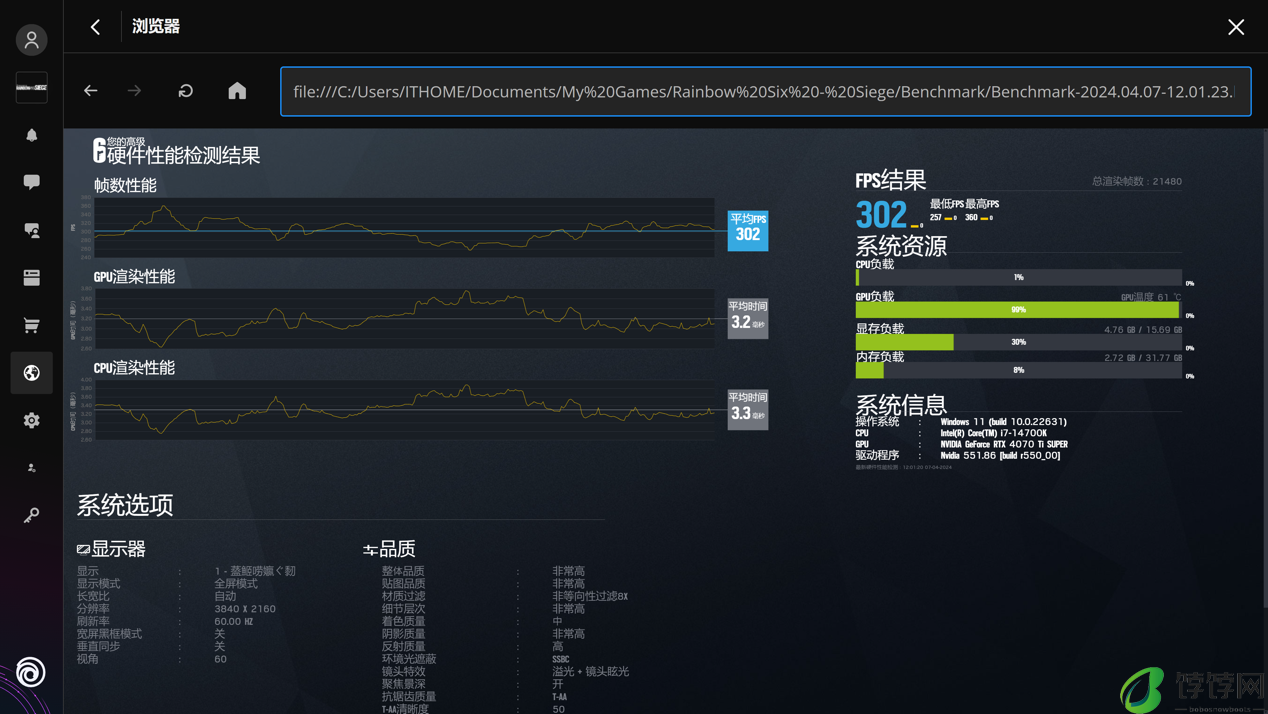
Task: Click the Ubisoft swirl logo
Action: 31,672
